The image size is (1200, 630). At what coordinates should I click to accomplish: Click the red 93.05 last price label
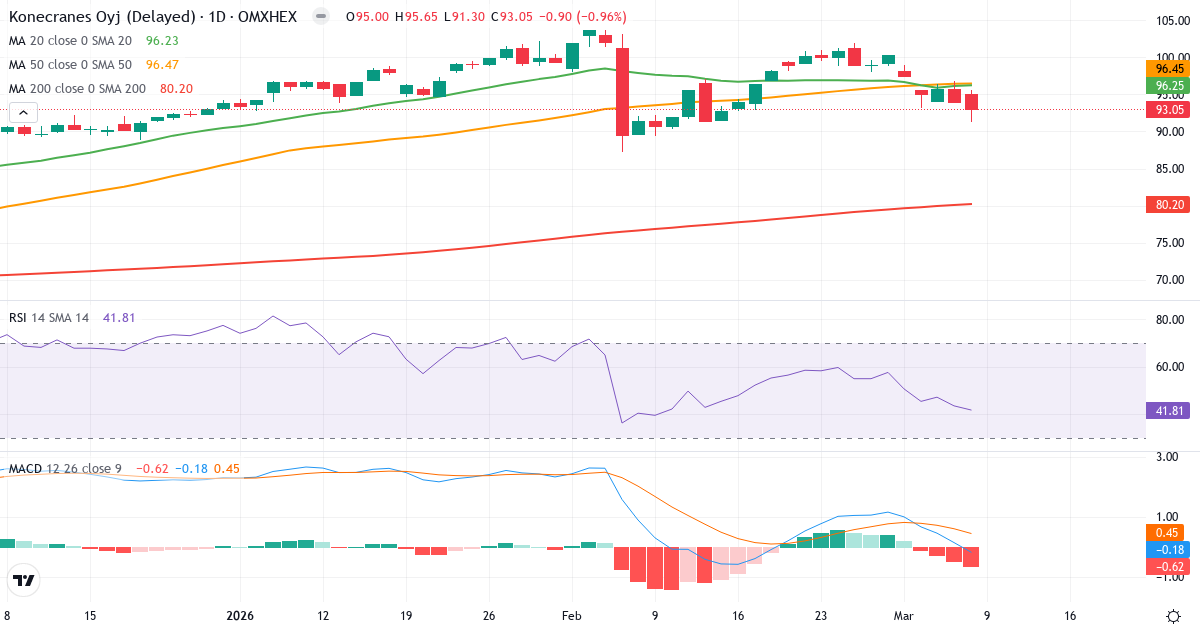[x=1168, y=110]
